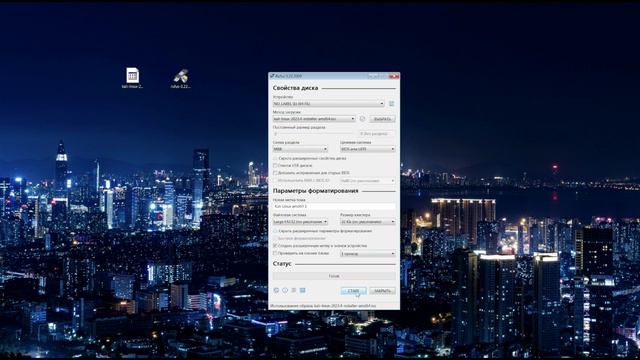
Task: Click the 'Новая метка тома' text field
Action: [x=334, y=207]
